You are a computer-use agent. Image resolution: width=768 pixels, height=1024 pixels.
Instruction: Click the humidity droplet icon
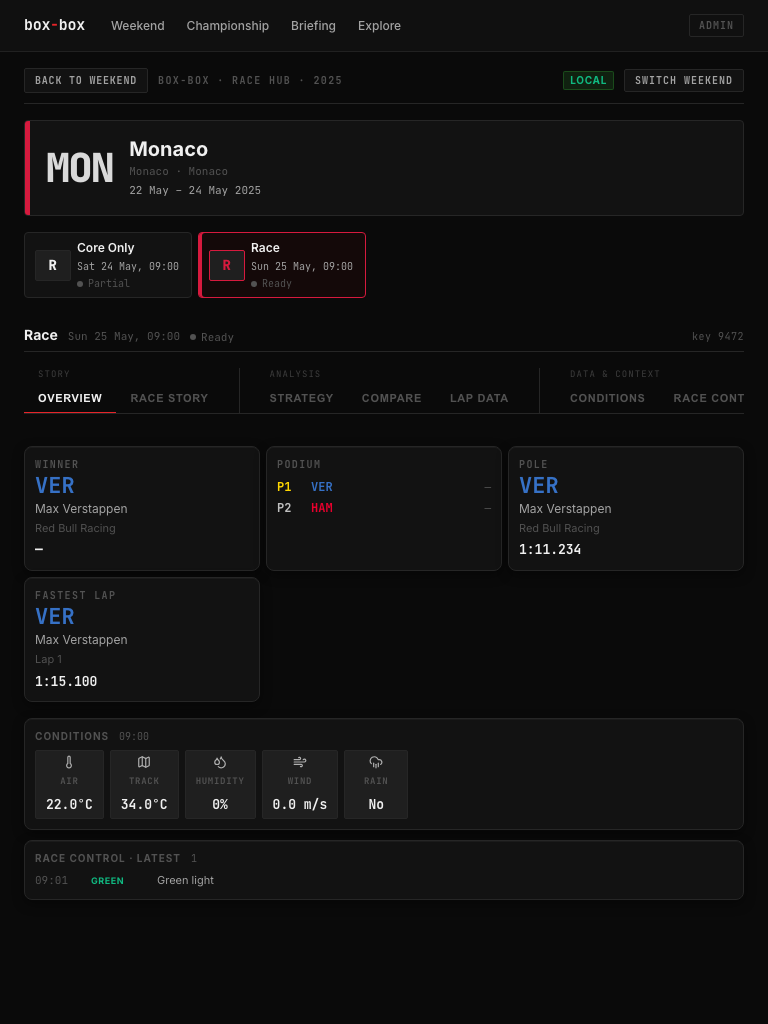point(220,762)
